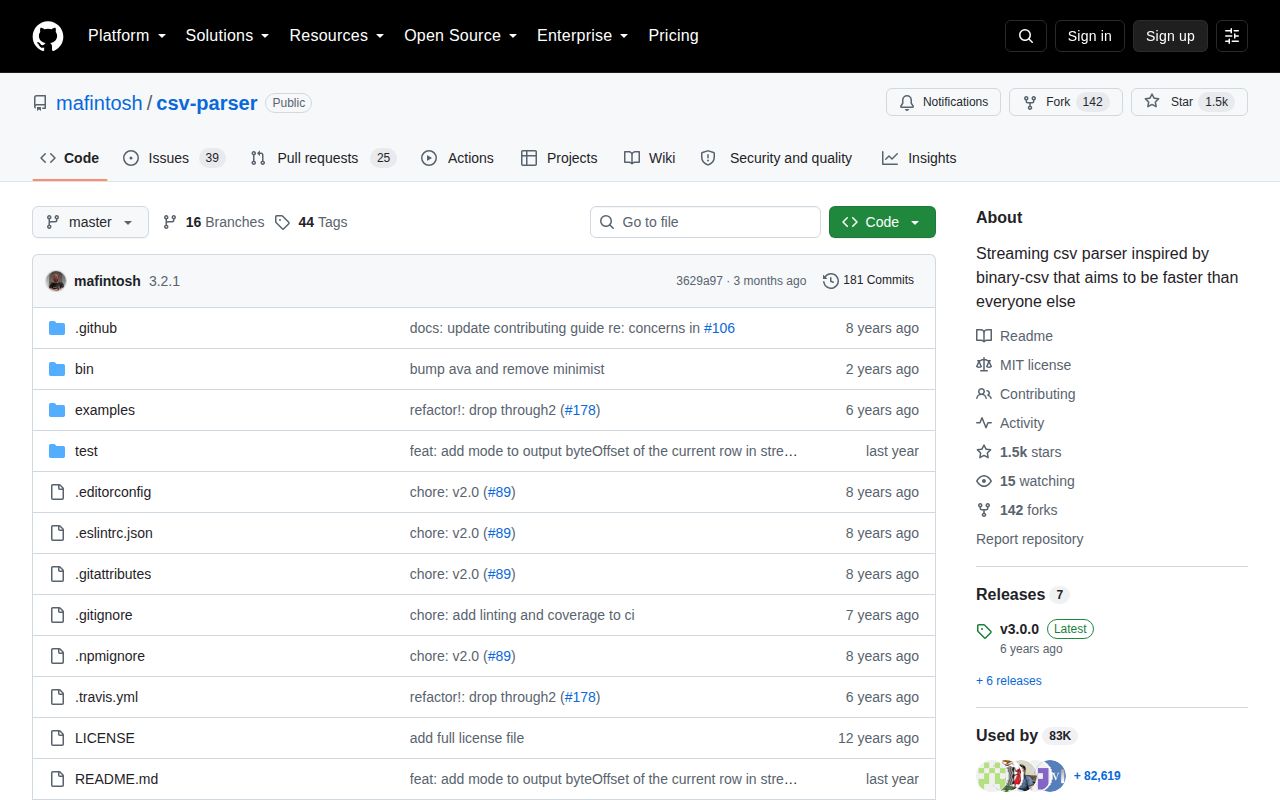Open the + 82,619 dependents link
The width and height of the screenshot is (1280, 800).
click(x=1097, y=775)
